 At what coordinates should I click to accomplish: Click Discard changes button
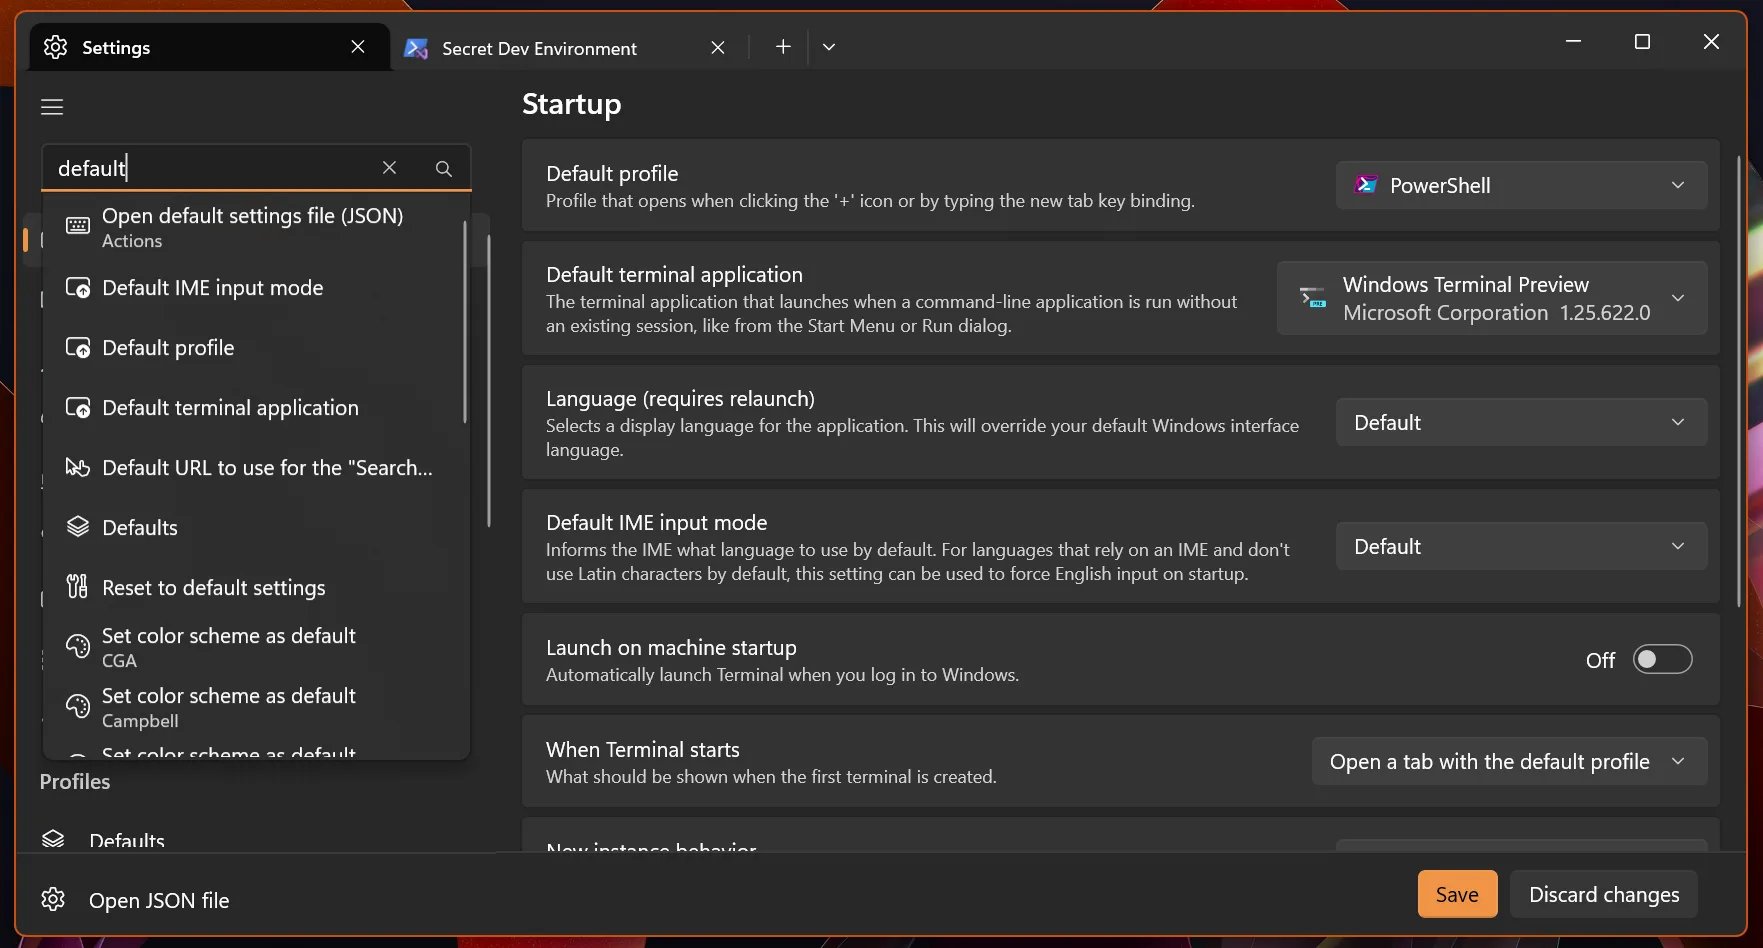[1603, 895]
